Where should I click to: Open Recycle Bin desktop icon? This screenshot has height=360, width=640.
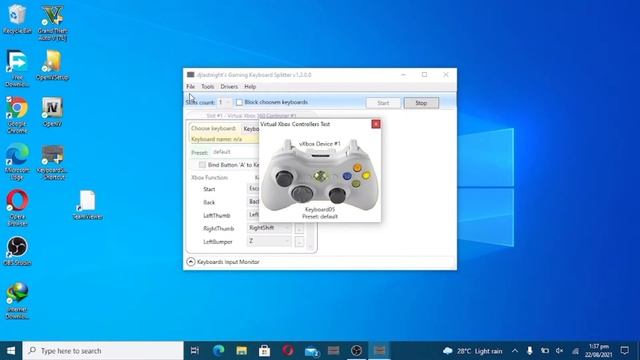point(17,19)
